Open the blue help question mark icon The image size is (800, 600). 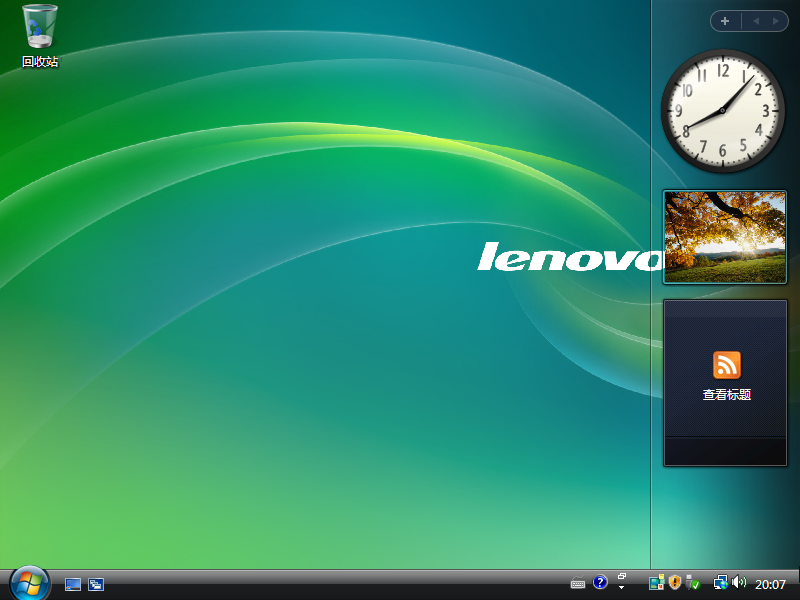(600, 582)
